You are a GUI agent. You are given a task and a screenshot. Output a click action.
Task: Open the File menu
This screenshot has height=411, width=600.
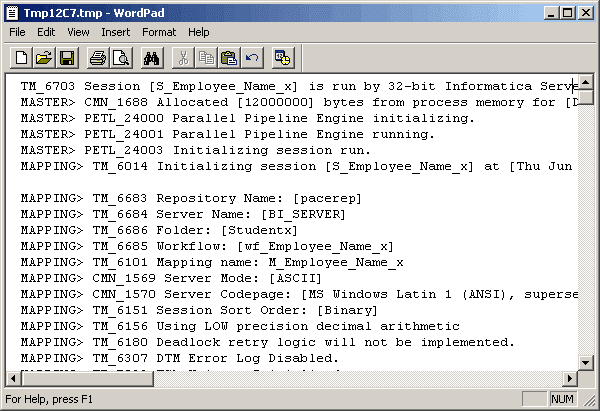pyautogui.click(x=17, y=32)
